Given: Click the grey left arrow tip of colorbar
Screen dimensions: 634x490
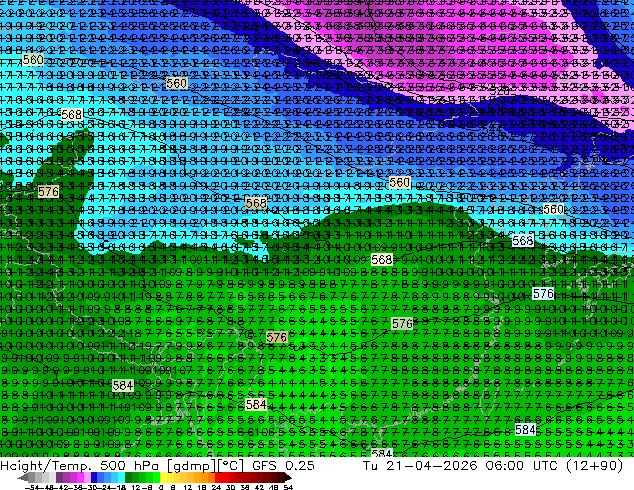Looking at the screenshot, I should pos(22,478).
